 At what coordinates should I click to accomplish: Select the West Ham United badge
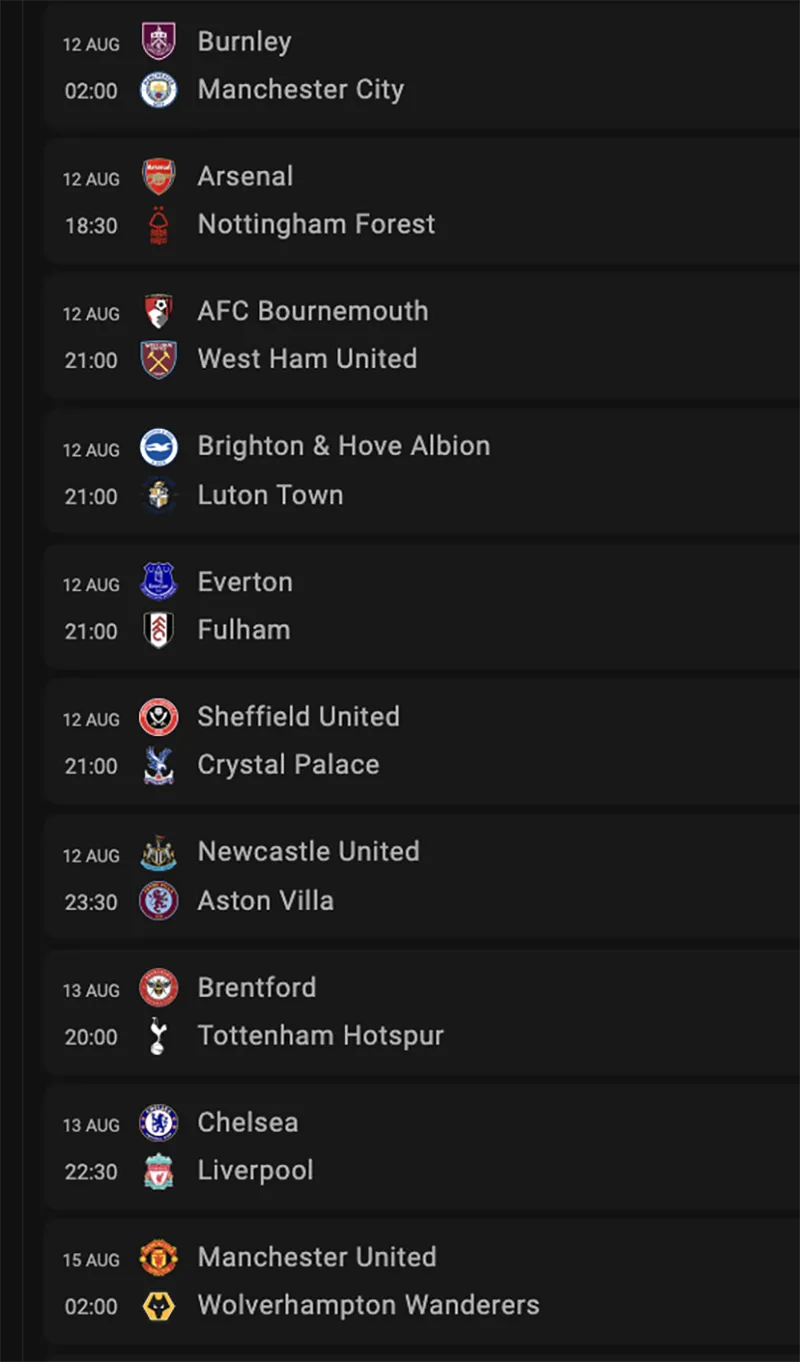pyautogui.click(x=159, y=359)
